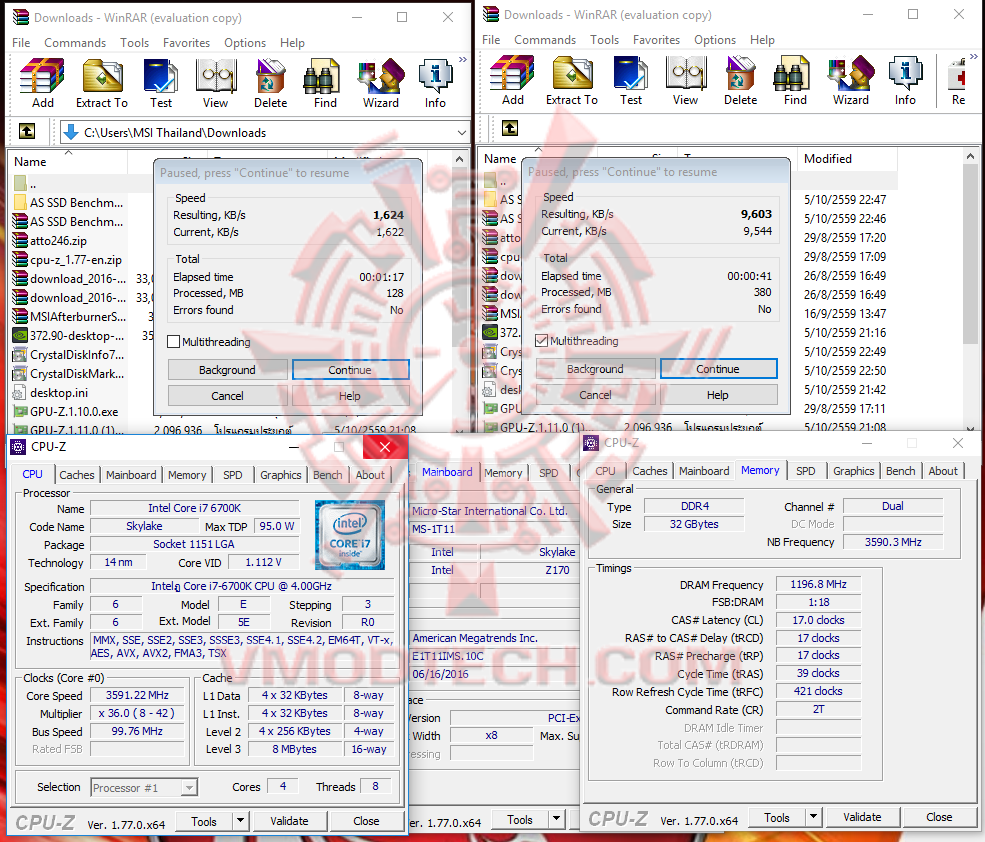Click Validate button in left CPU-Z
Screen dimensions: 985x842
click(x=289, y=821)
